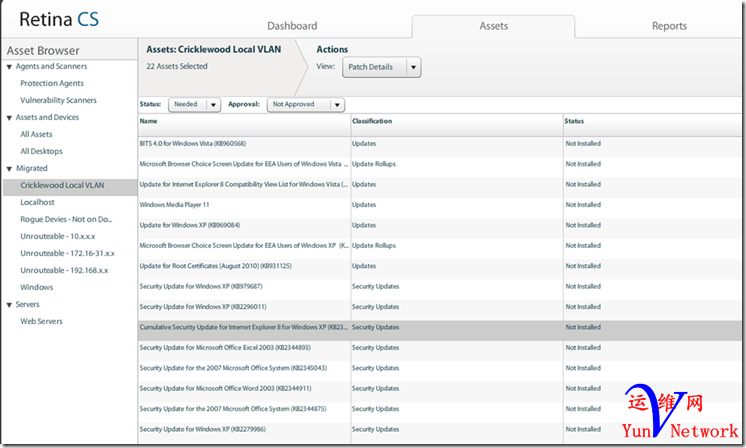The image size is (746, 448).
Task: Click Update Rollups cell in Windows Vista row
Action: coord(374,164)
